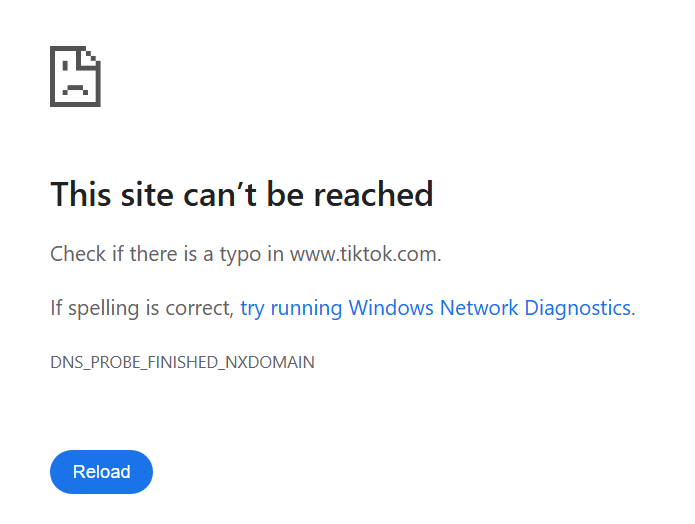
Task: Click "try running" at the link start
Action: coord(291,308)
